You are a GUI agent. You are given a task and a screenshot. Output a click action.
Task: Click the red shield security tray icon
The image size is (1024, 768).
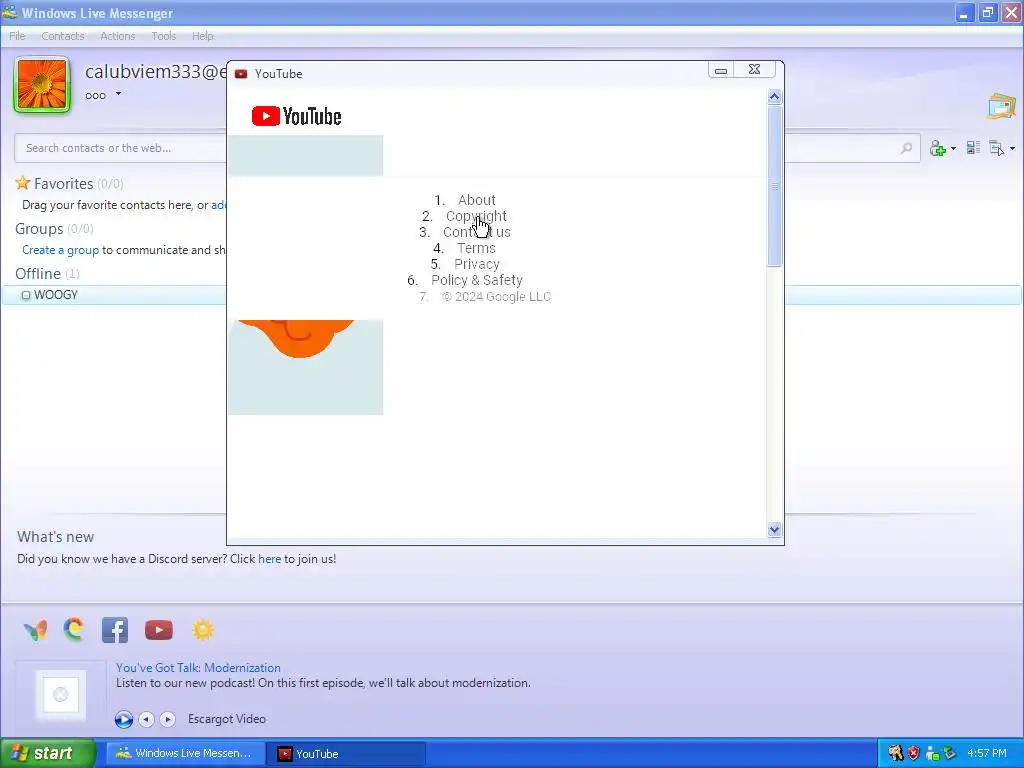click(x=914, y=753)
